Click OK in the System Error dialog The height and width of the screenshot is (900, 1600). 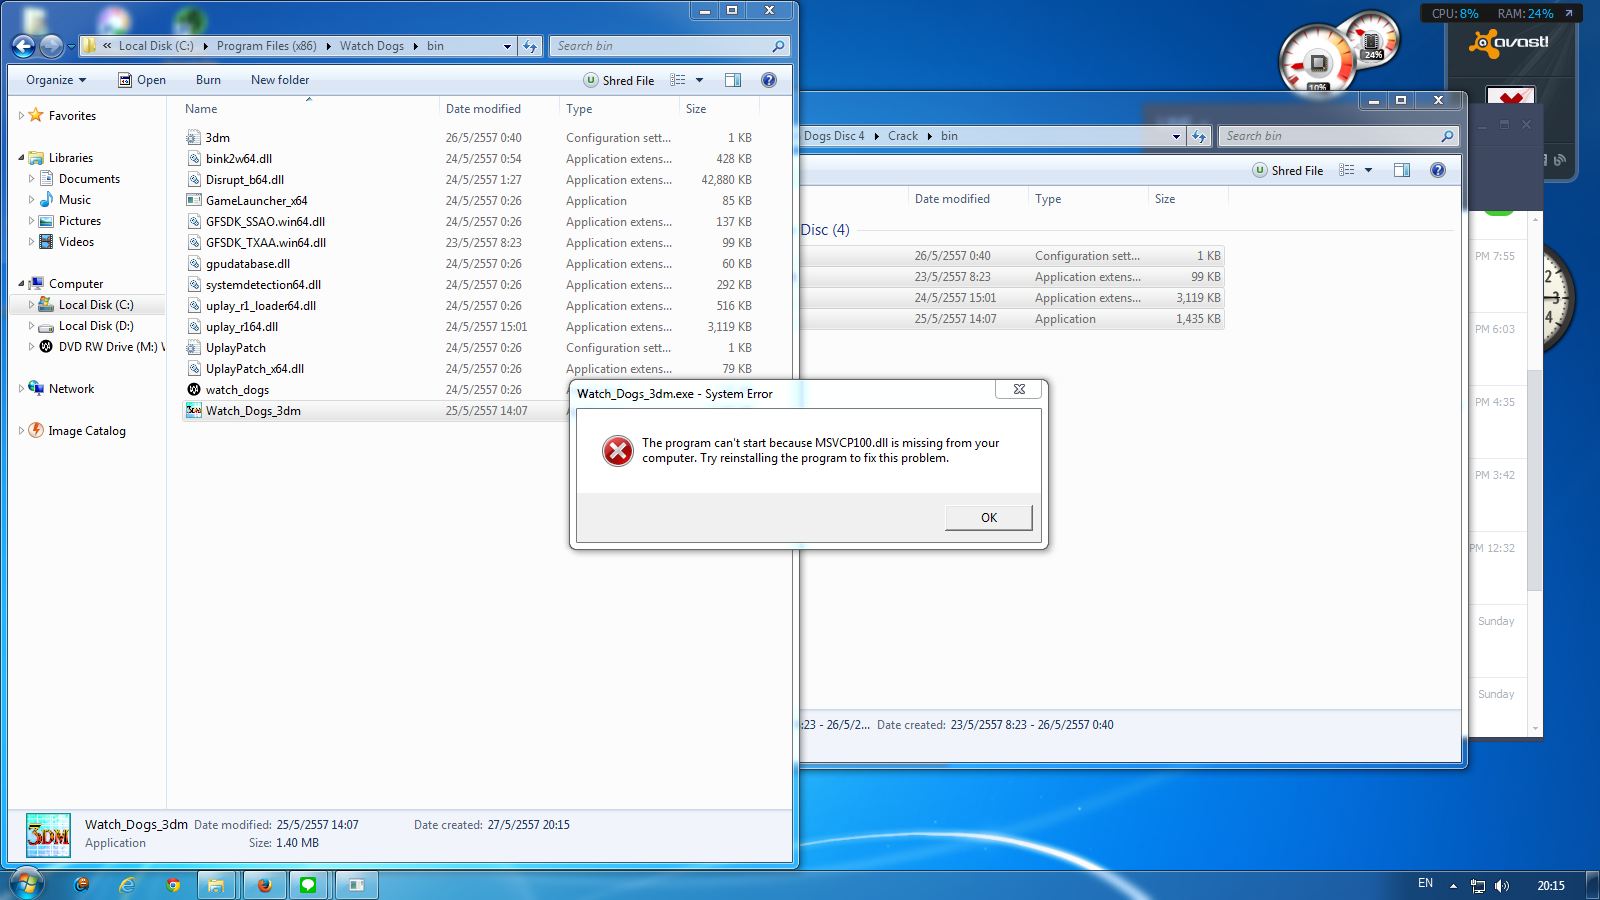[x=988, y=517]
